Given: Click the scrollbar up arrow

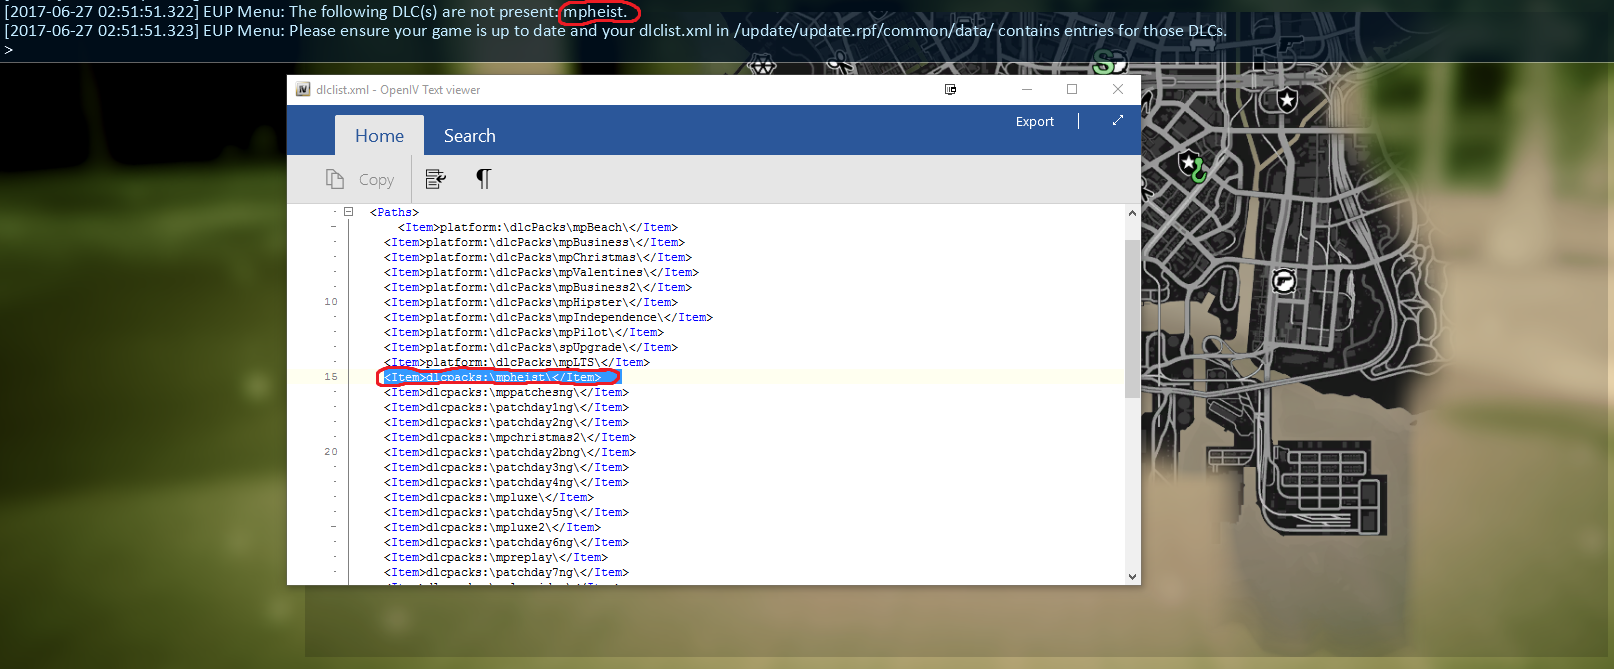Looking at the screenshot, I should tap(1132, 213).
